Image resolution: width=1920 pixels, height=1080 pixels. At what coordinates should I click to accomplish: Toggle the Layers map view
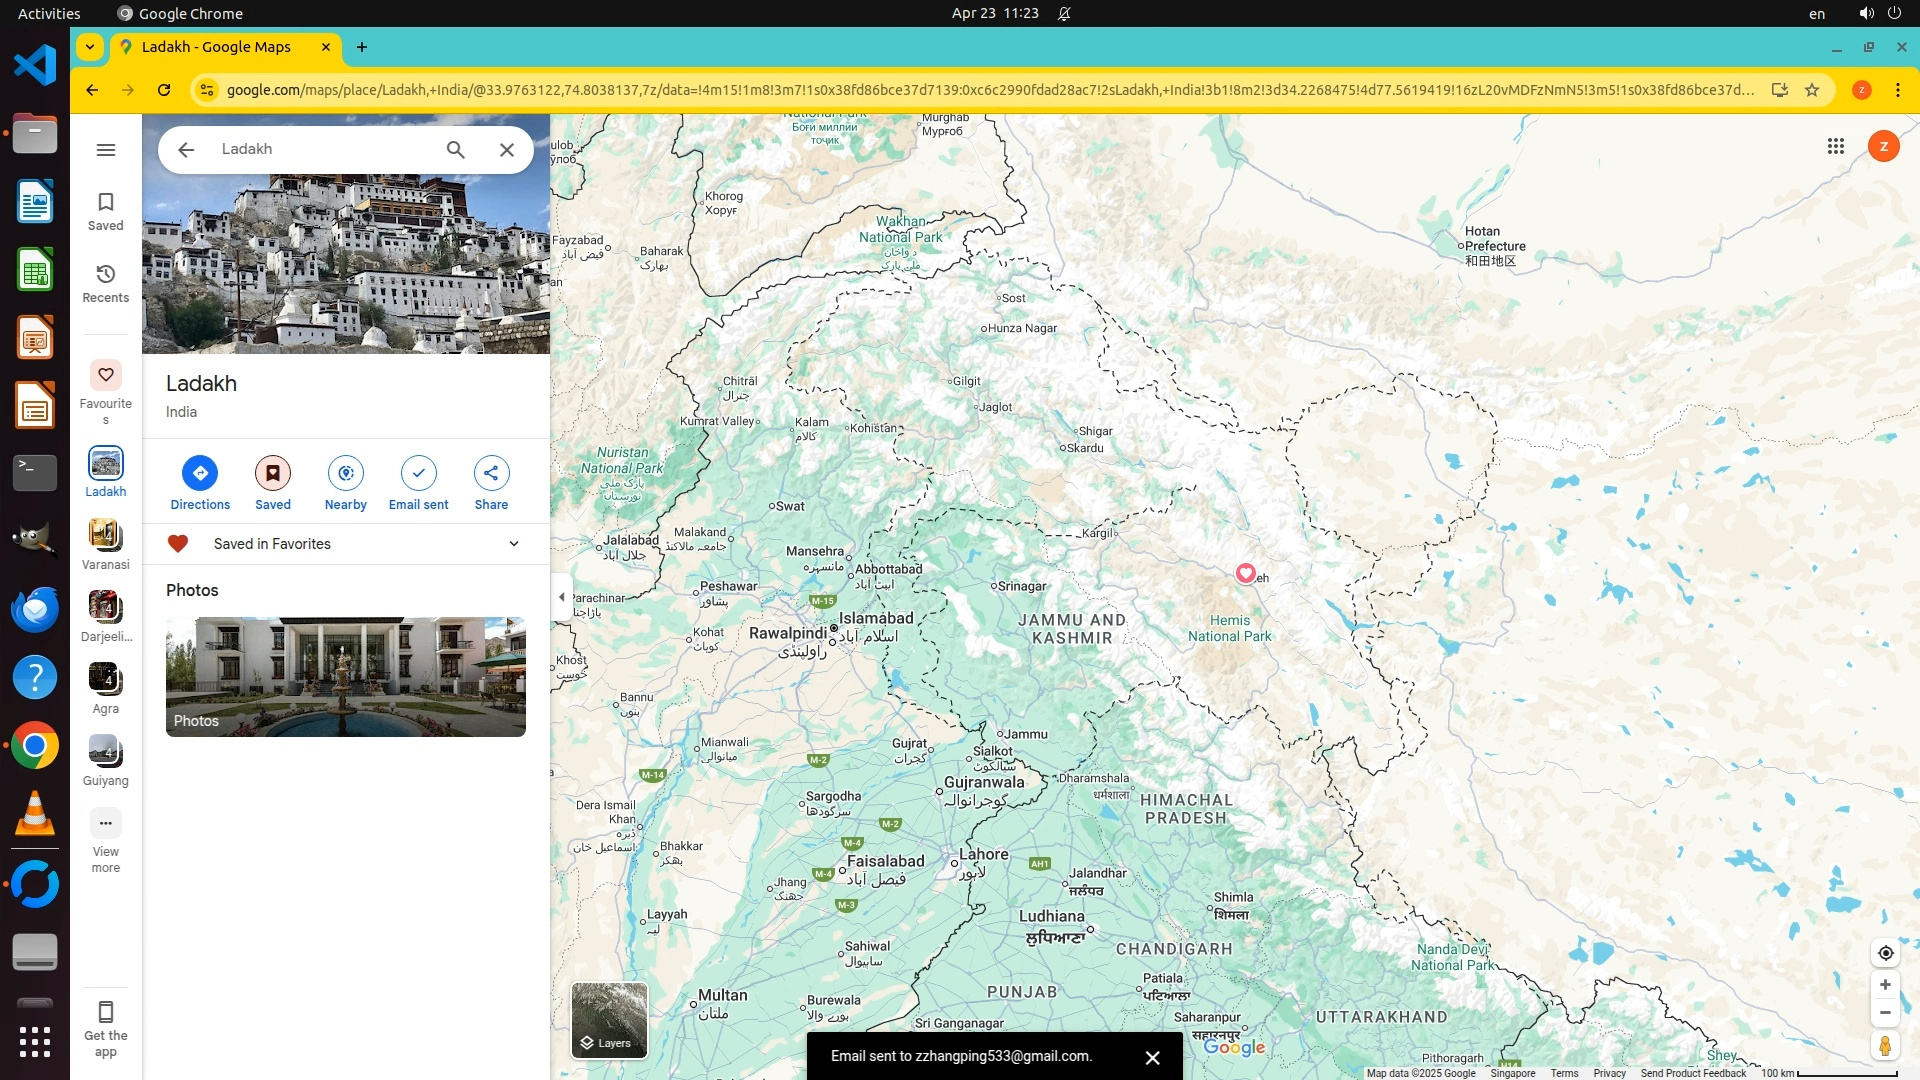(x=609, y=1020)
